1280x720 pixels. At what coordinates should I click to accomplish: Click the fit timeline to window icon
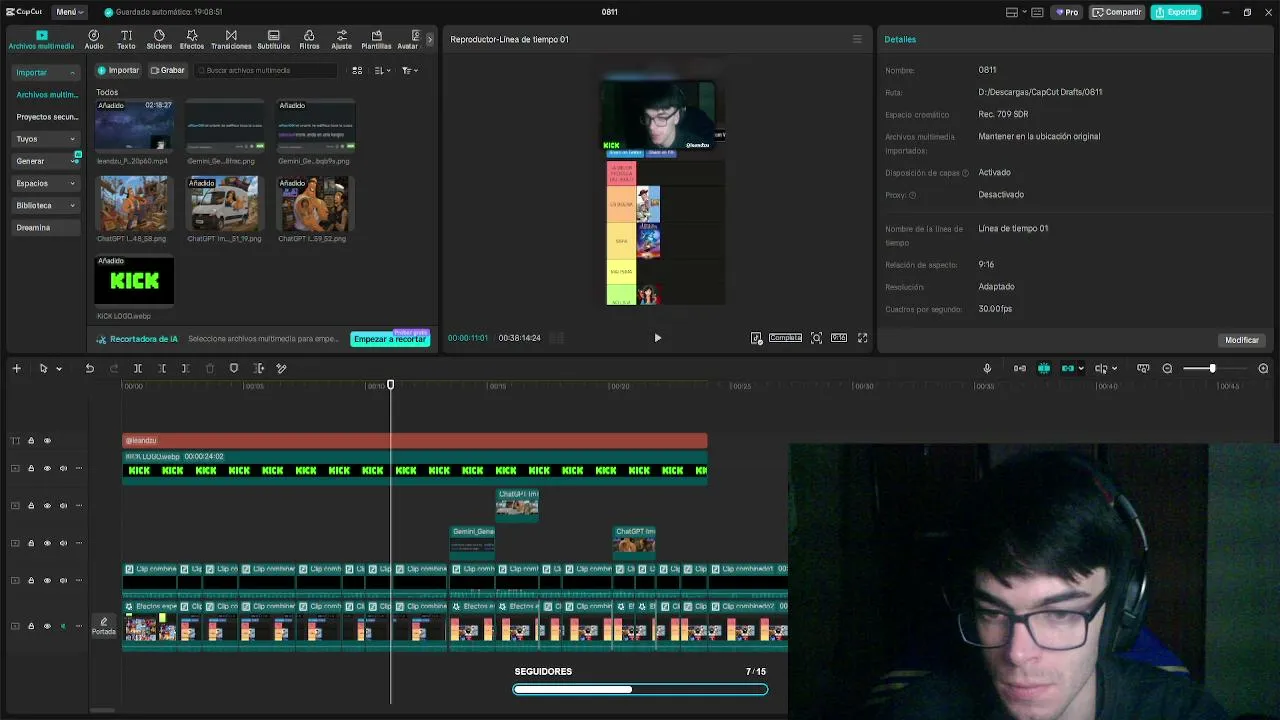[x=1143, y=369]
